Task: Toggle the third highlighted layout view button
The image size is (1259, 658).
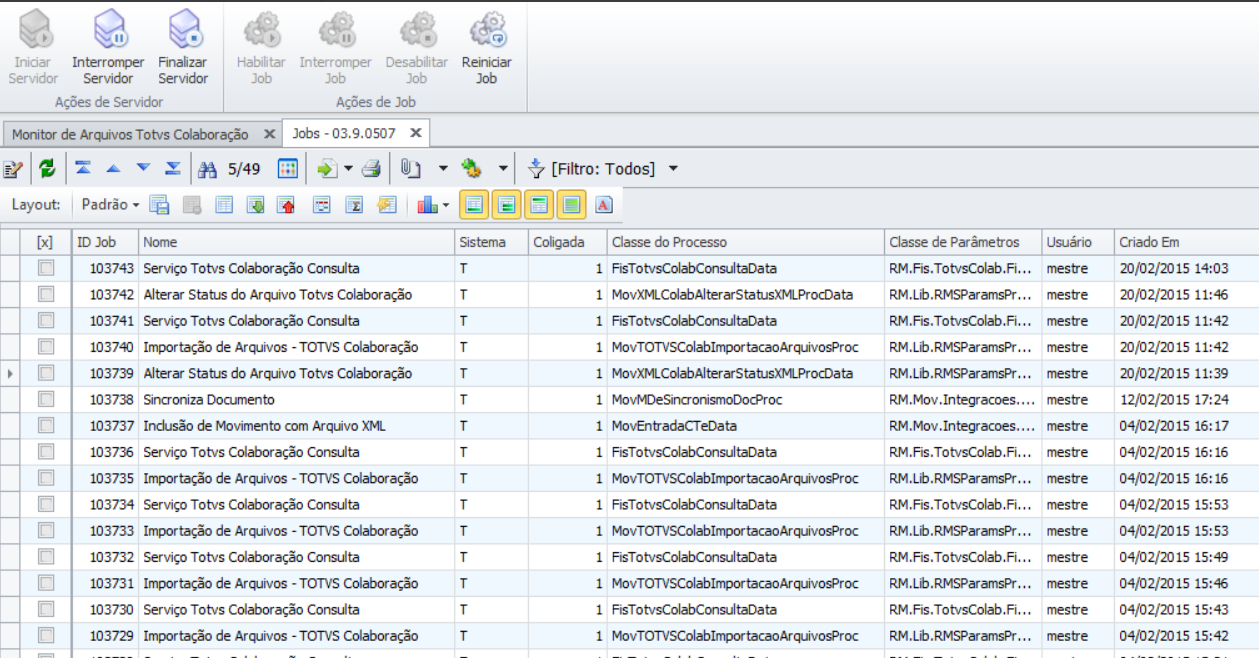Action: 539,205
